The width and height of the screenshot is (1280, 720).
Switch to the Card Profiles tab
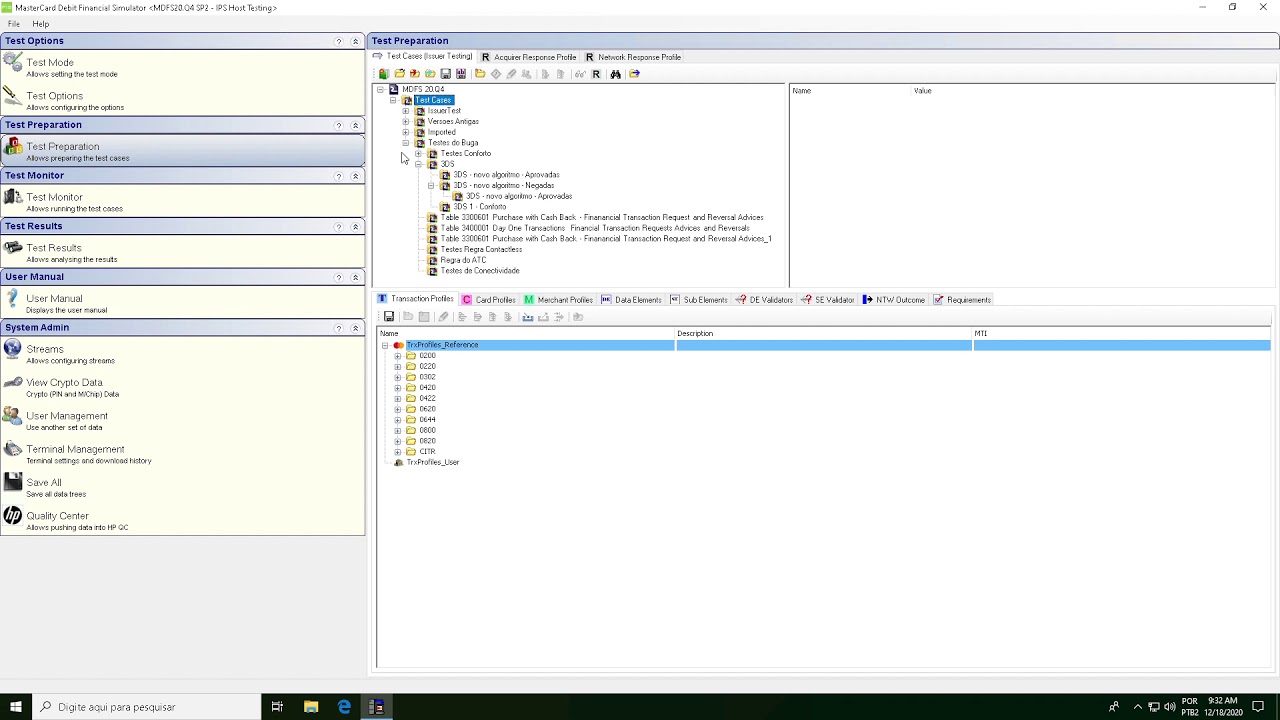click(x=489, y=300)
